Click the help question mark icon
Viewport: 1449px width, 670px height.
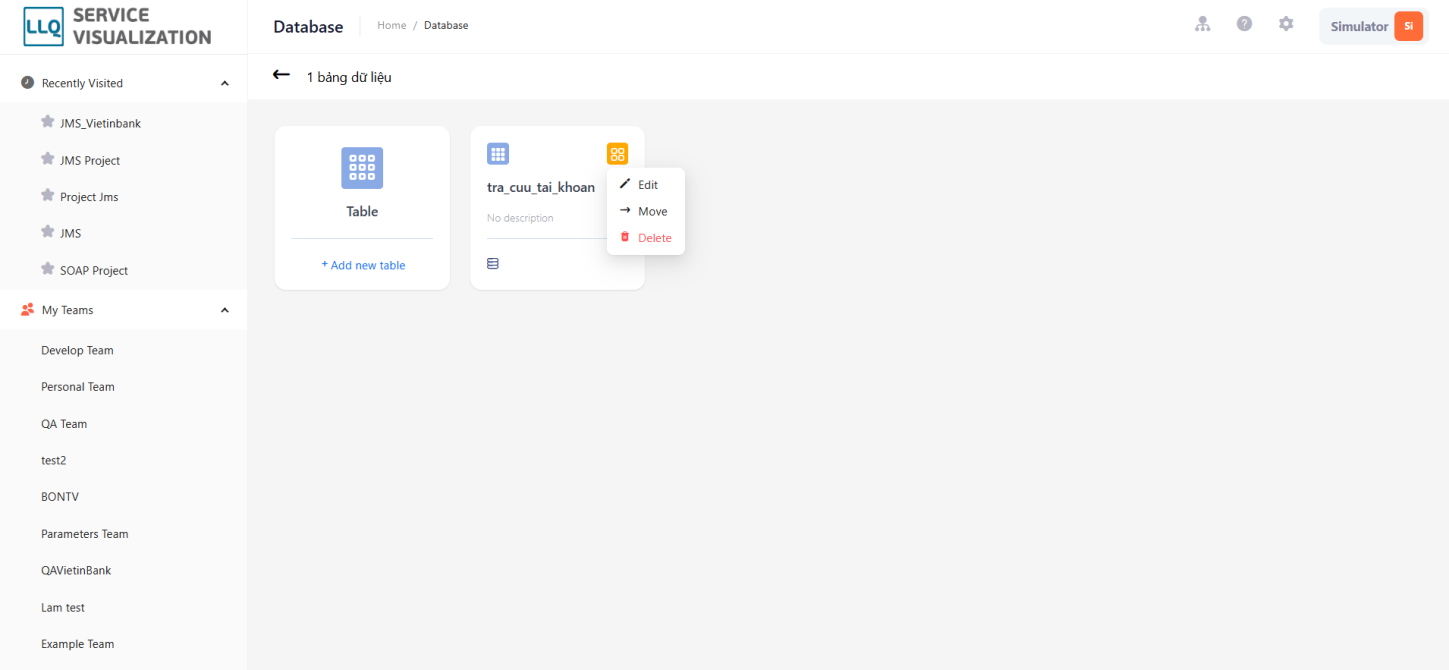pos(1244,23)
